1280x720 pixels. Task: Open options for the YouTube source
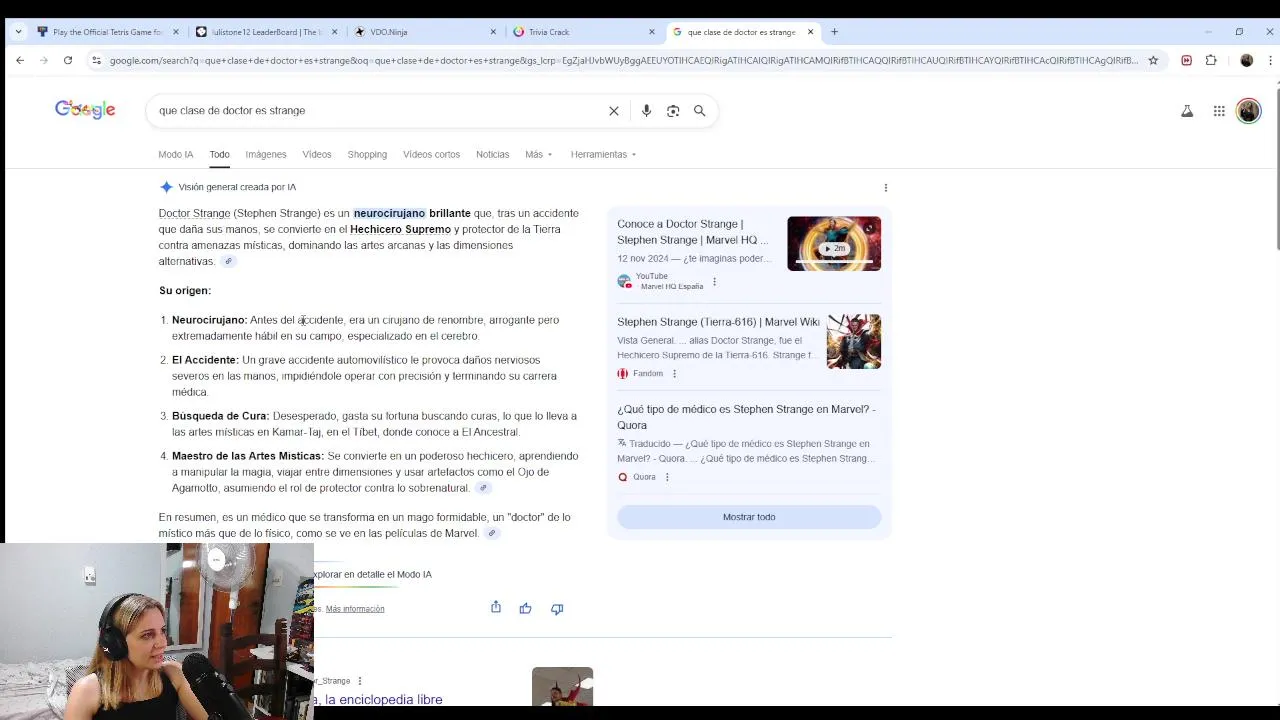click(714, 282)
